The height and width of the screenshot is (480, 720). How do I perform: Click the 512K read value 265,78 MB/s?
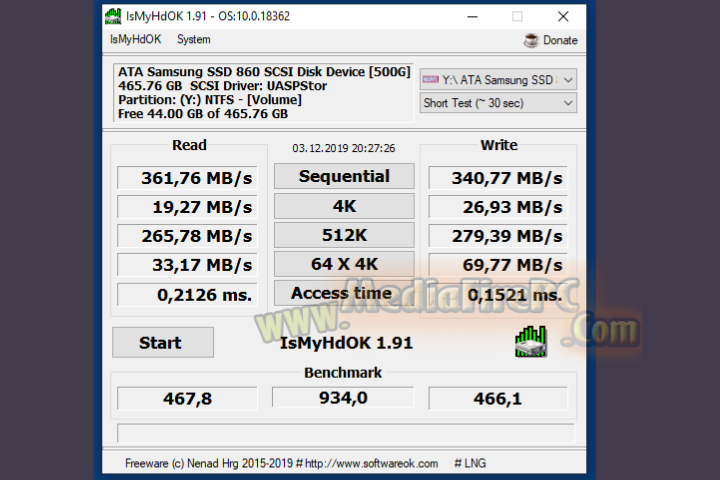(x=187, y=236)
